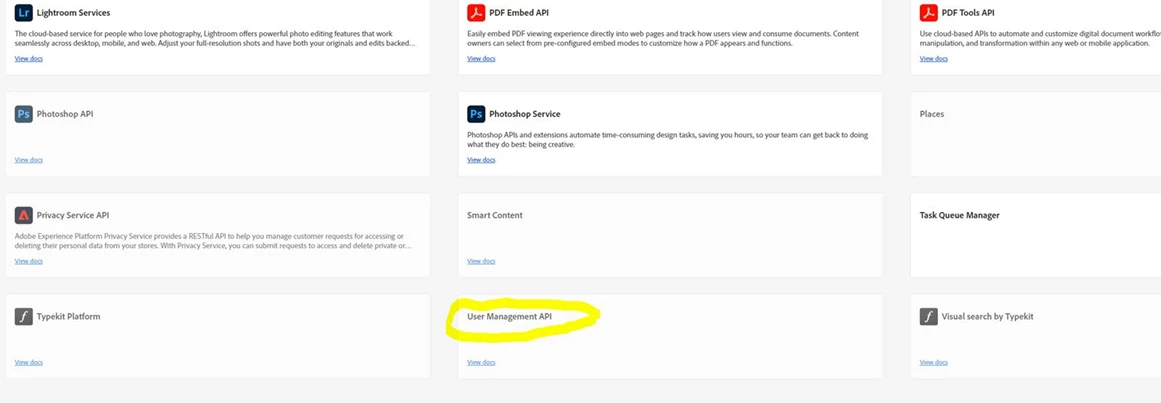This screenshot has height=403, width=1161.
Task: Click the Privacy Service API description text
Action: [214, 241]
